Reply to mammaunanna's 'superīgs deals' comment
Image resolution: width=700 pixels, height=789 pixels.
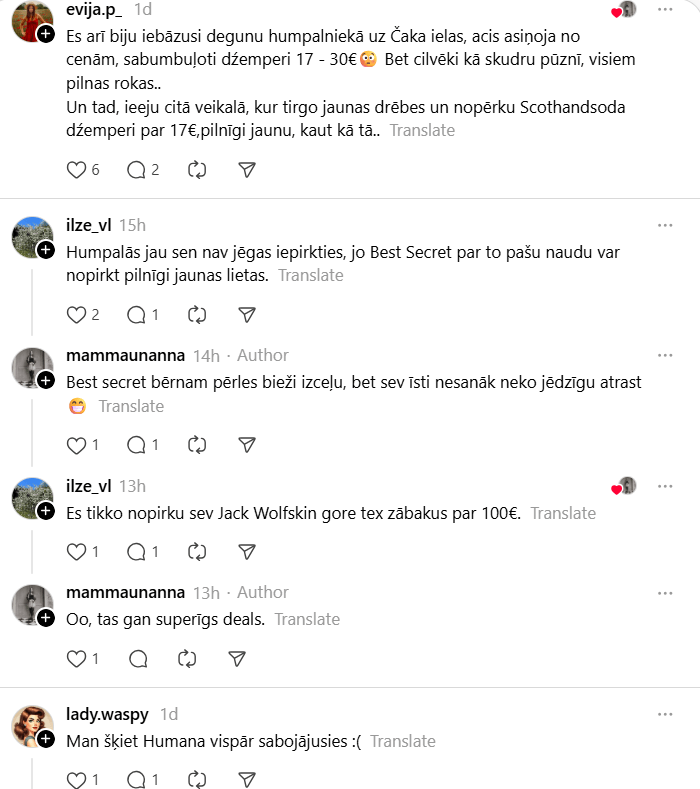138,658
